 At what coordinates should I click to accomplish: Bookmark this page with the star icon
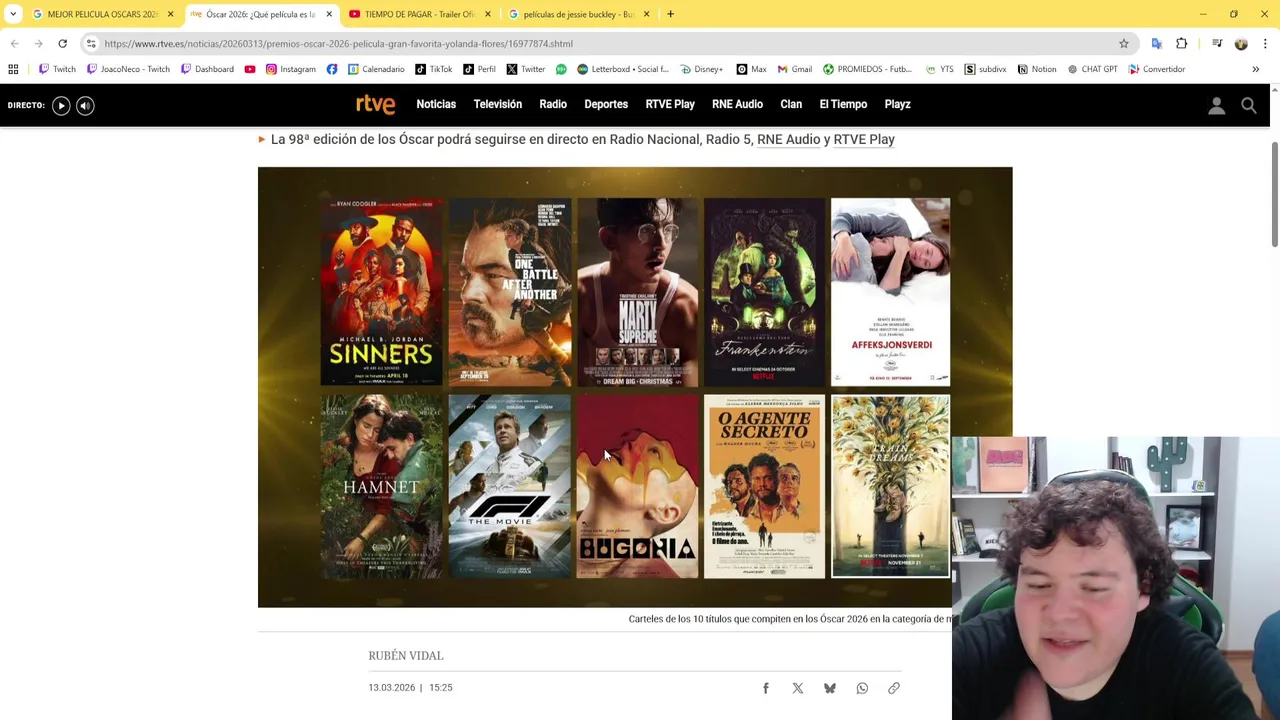[1124, 44]
